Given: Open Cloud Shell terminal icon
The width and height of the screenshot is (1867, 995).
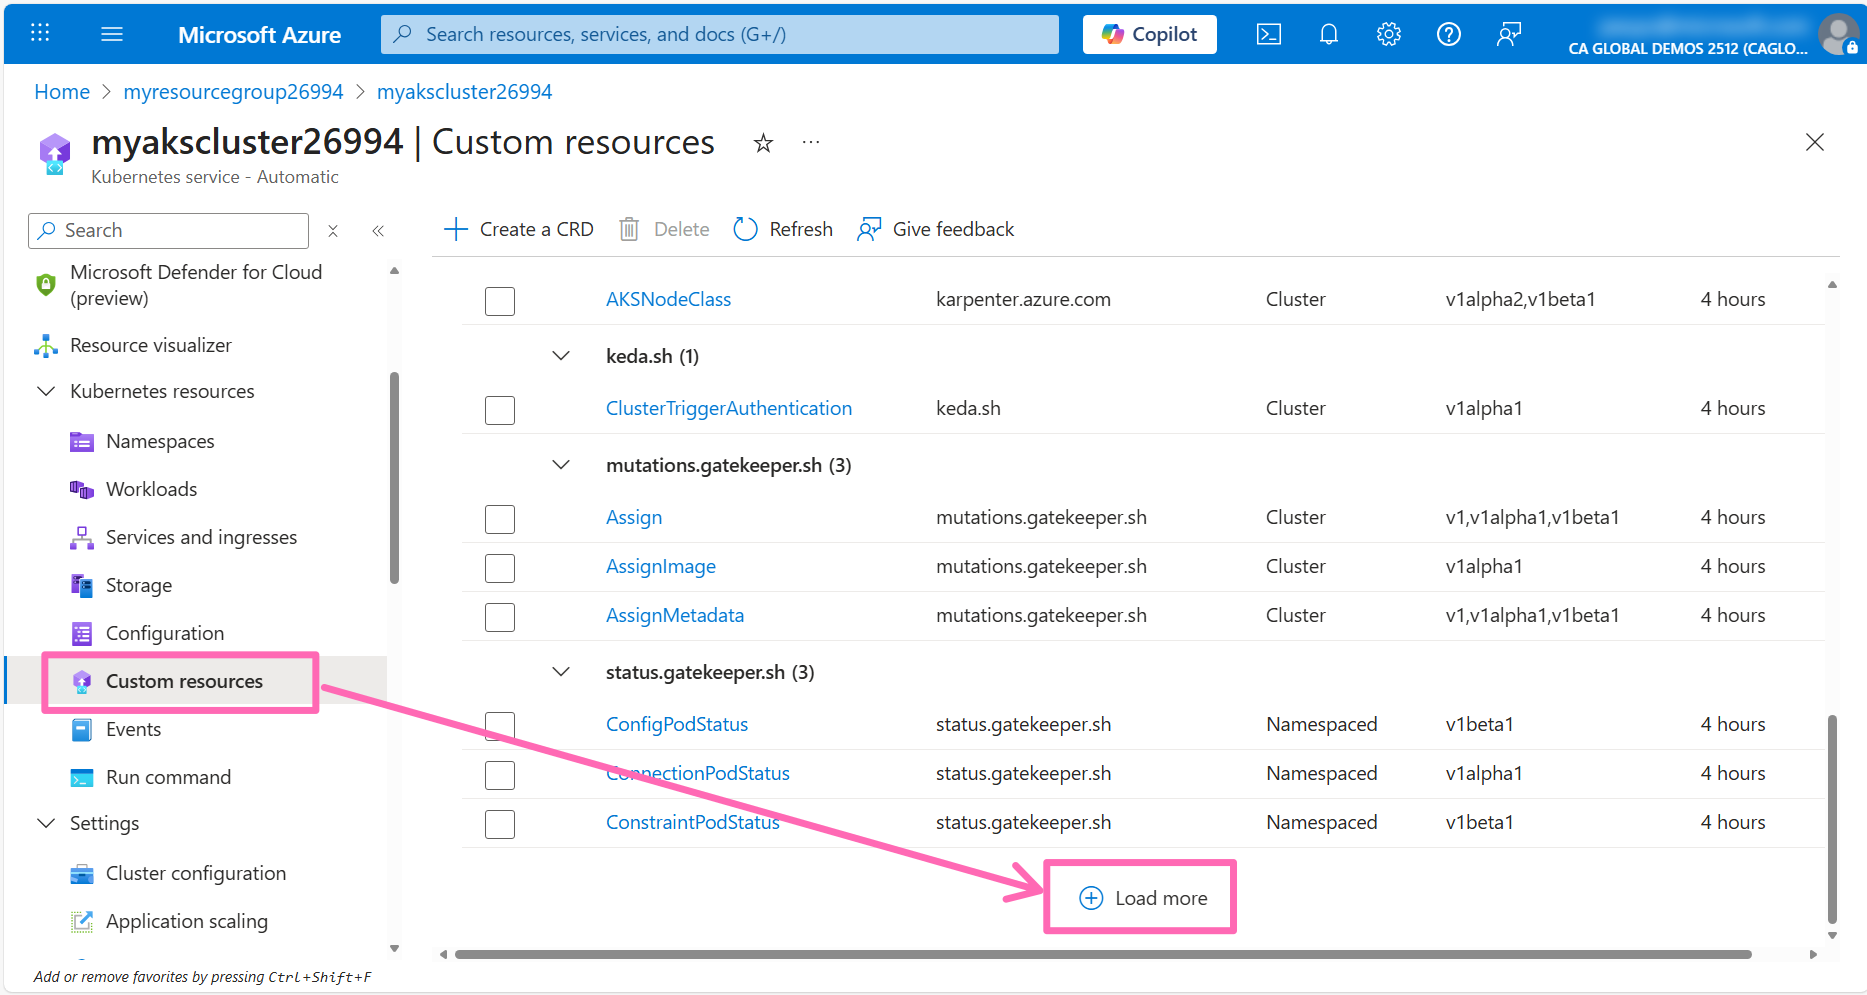Looking at the screenshot, I should coord(1268,33).
